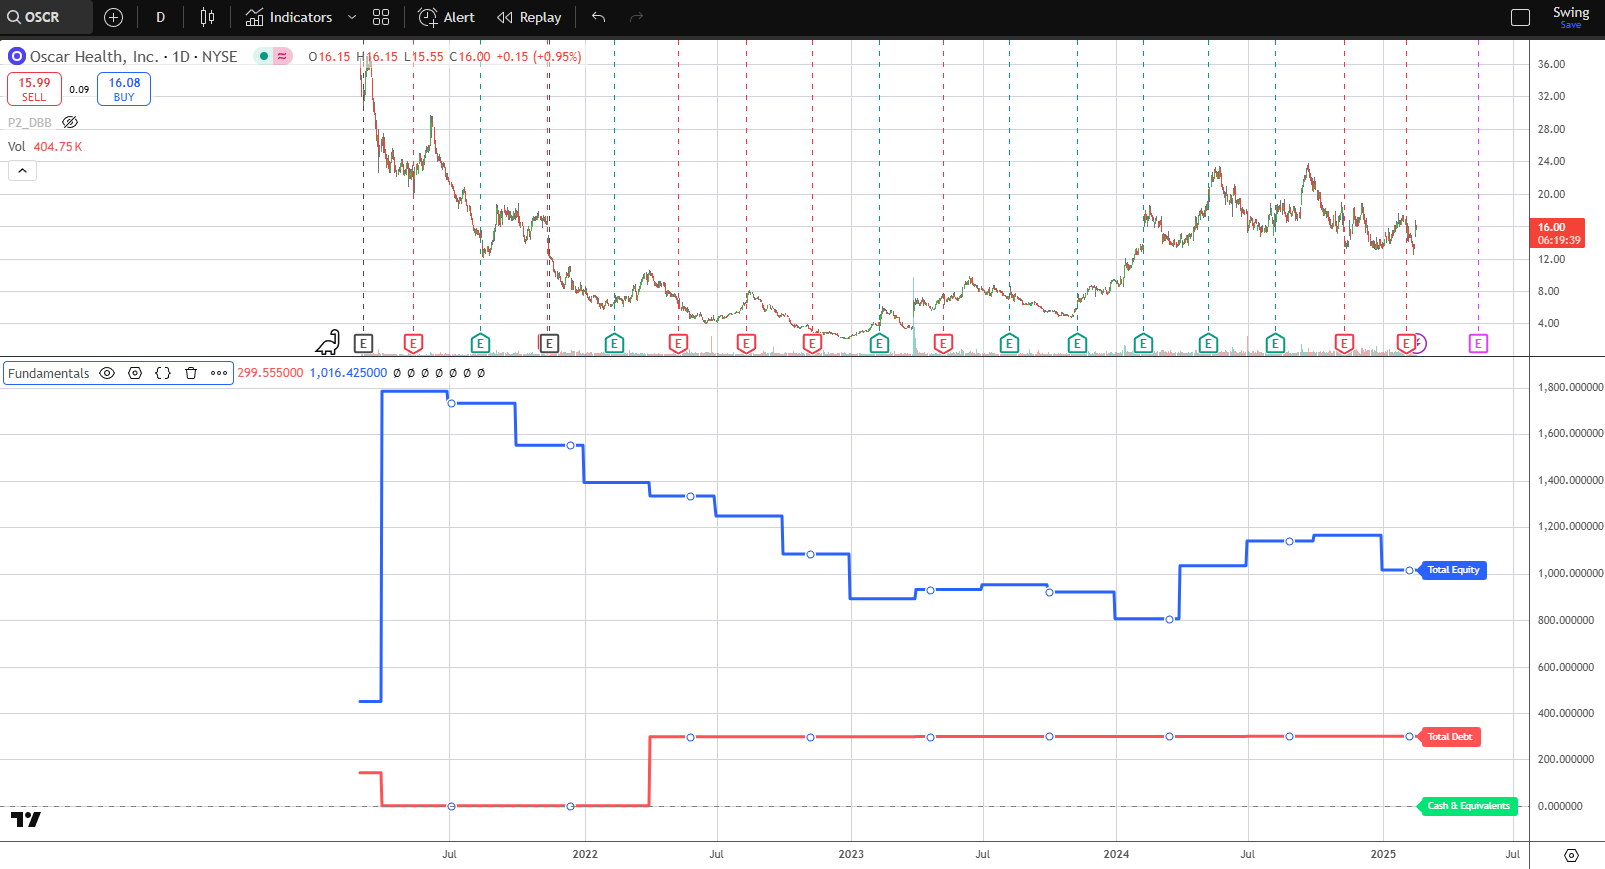This screenshot has height=869, width=1605.
Task: Undo the last chart action
Action: tap(599, 17)
